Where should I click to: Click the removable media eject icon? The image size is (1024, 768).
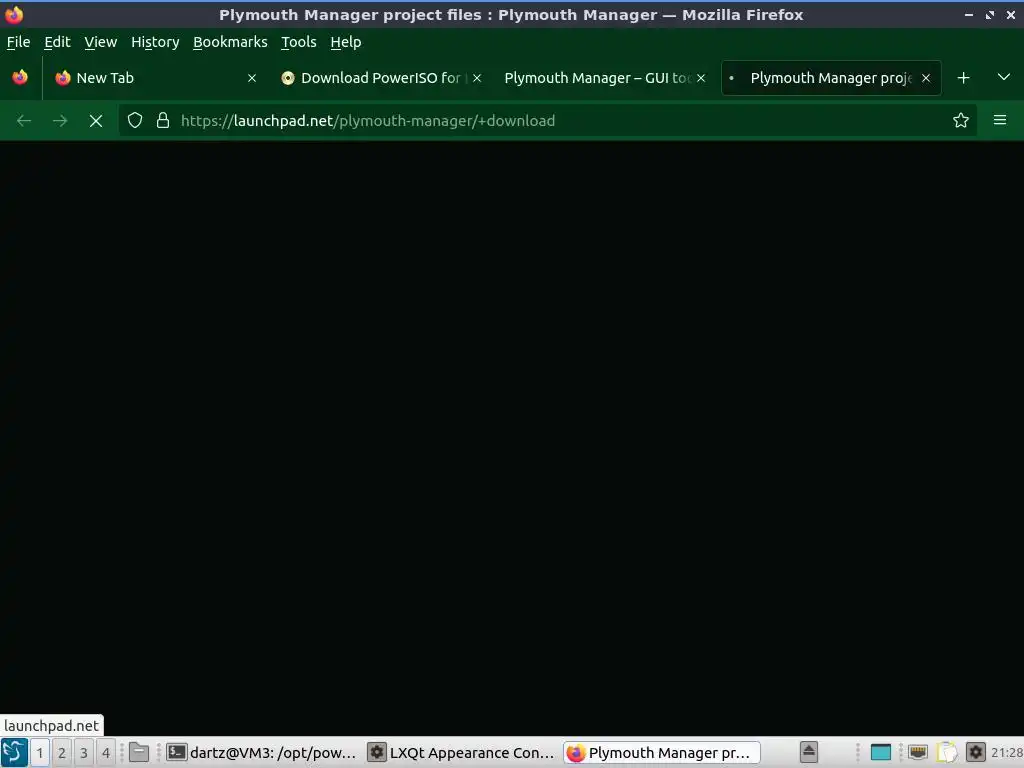click(808, 752)
